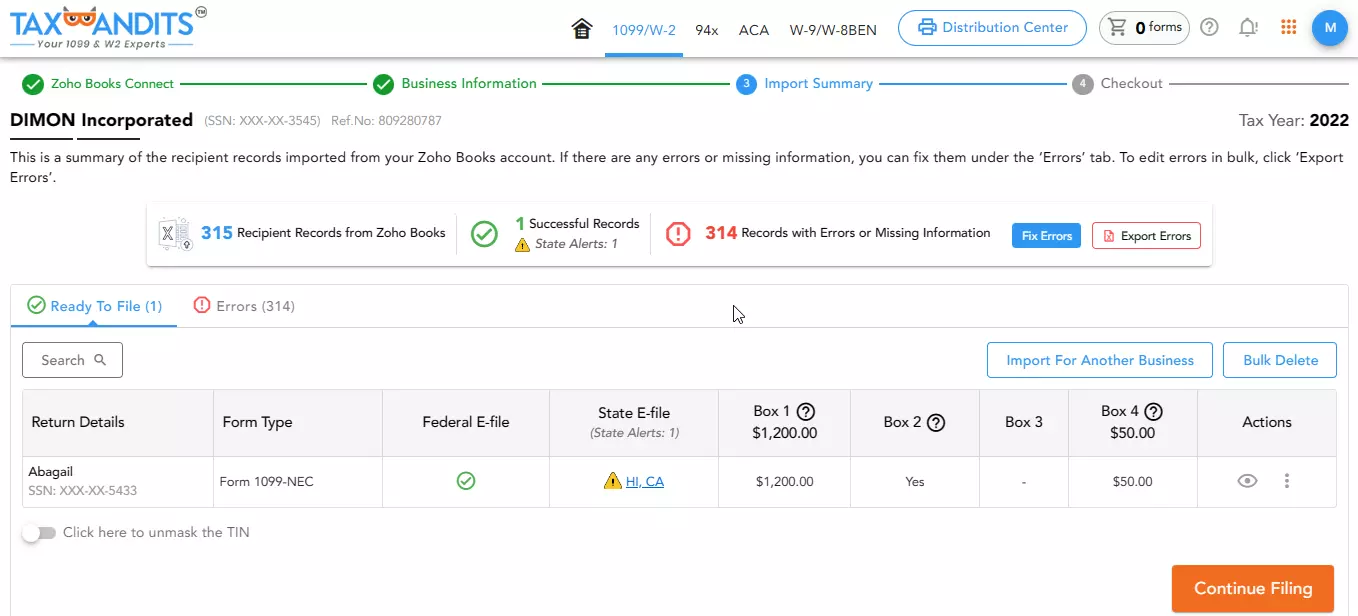Click the Federal E-file green check for Abagail
Image resolution: width=1358 pixels, height=616 pixels.
coord(466,481)
